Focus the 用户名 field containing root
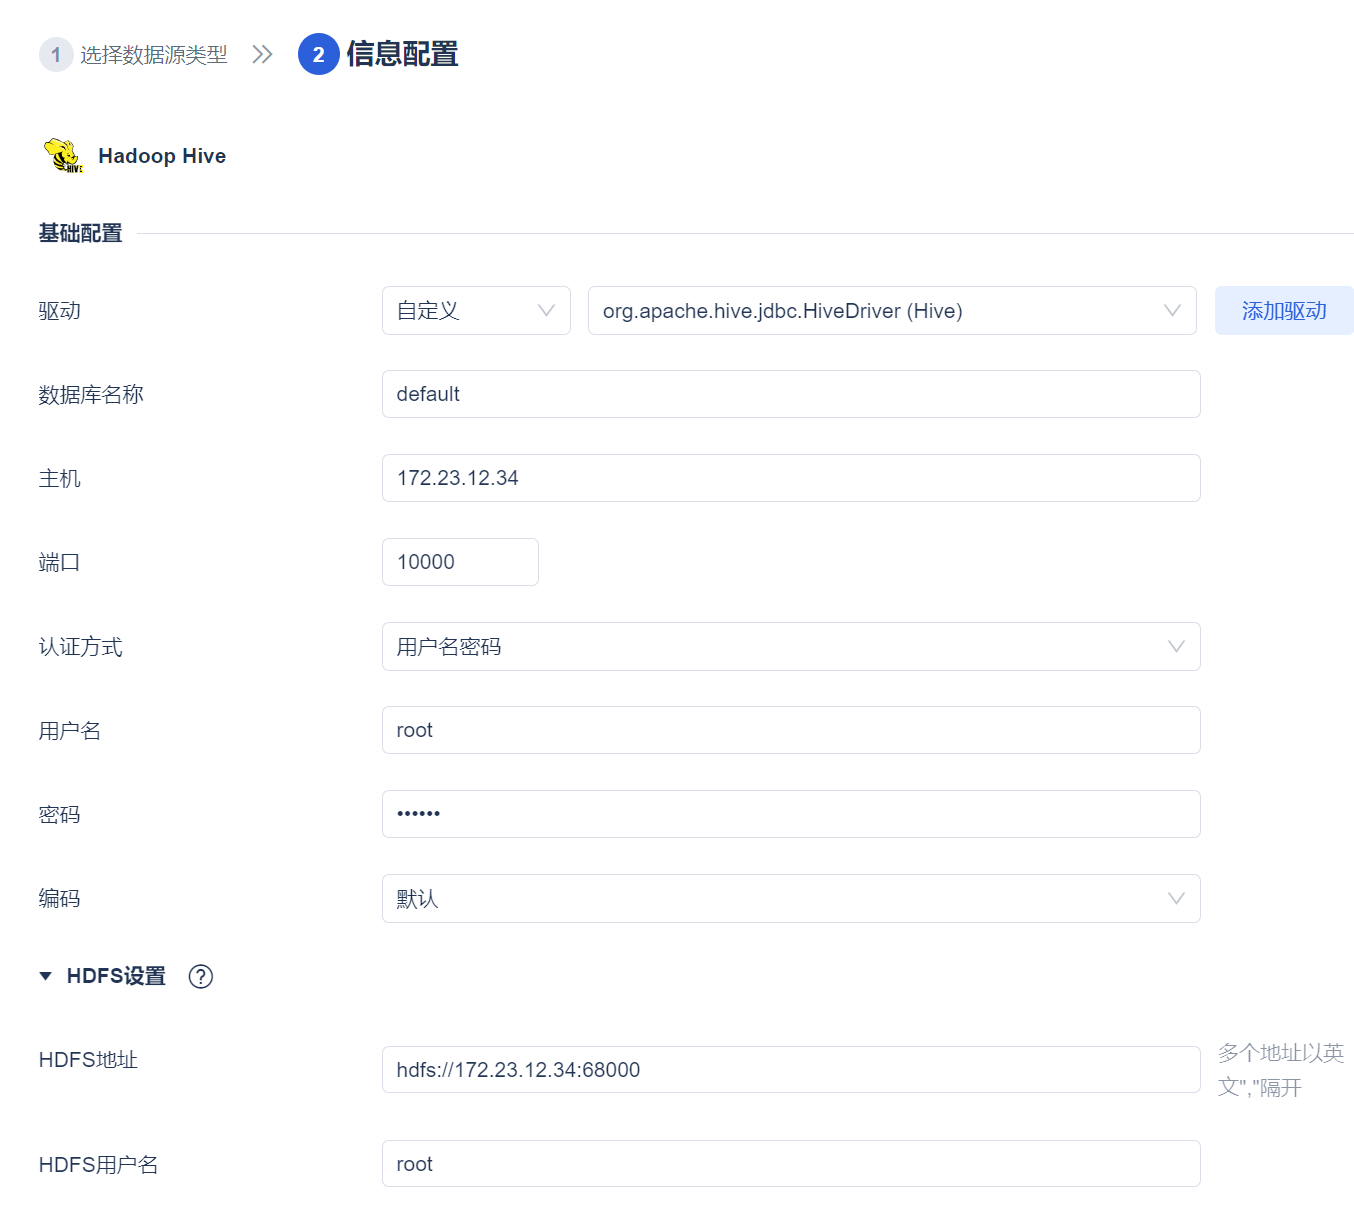 point(791,730)
